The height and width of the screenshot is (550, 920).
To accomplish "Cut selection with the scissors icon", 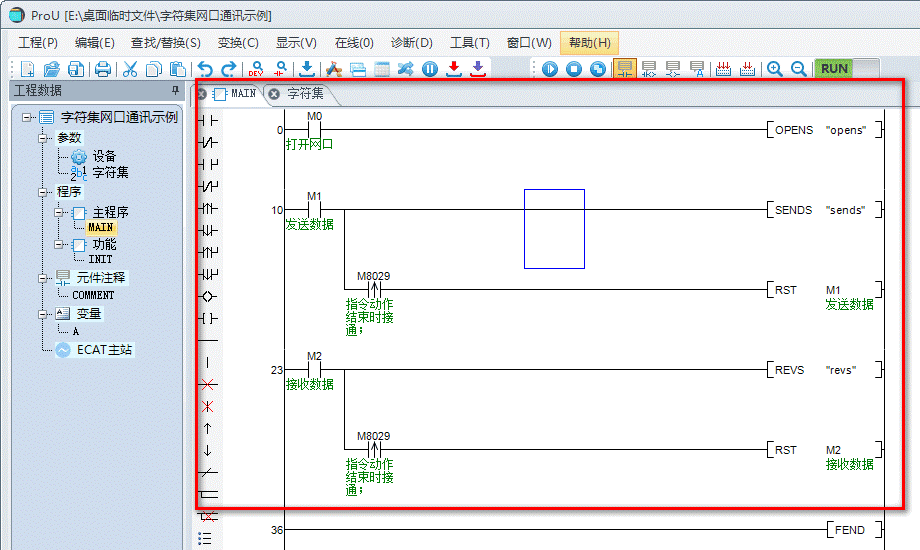I will click(130, 69).
